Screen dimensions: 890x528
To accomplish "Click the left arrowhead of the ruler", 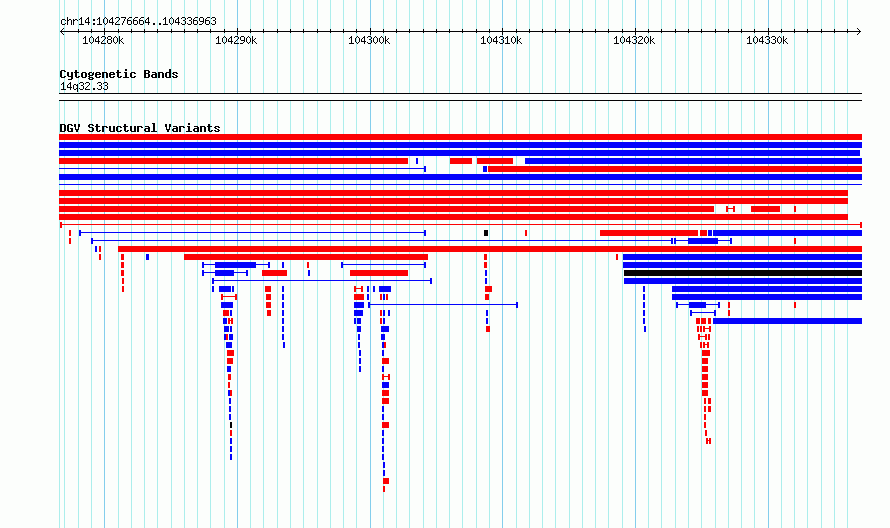I will click(62, 32).
